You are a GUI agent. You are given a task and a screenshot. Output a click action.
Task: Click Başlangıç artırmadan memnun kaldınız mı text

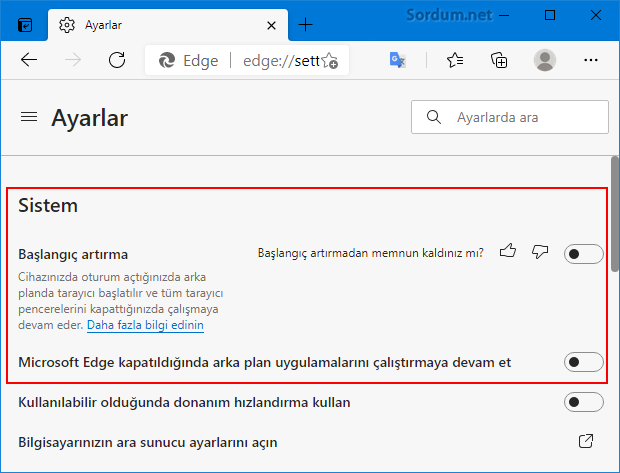click(x=370, y=253)
